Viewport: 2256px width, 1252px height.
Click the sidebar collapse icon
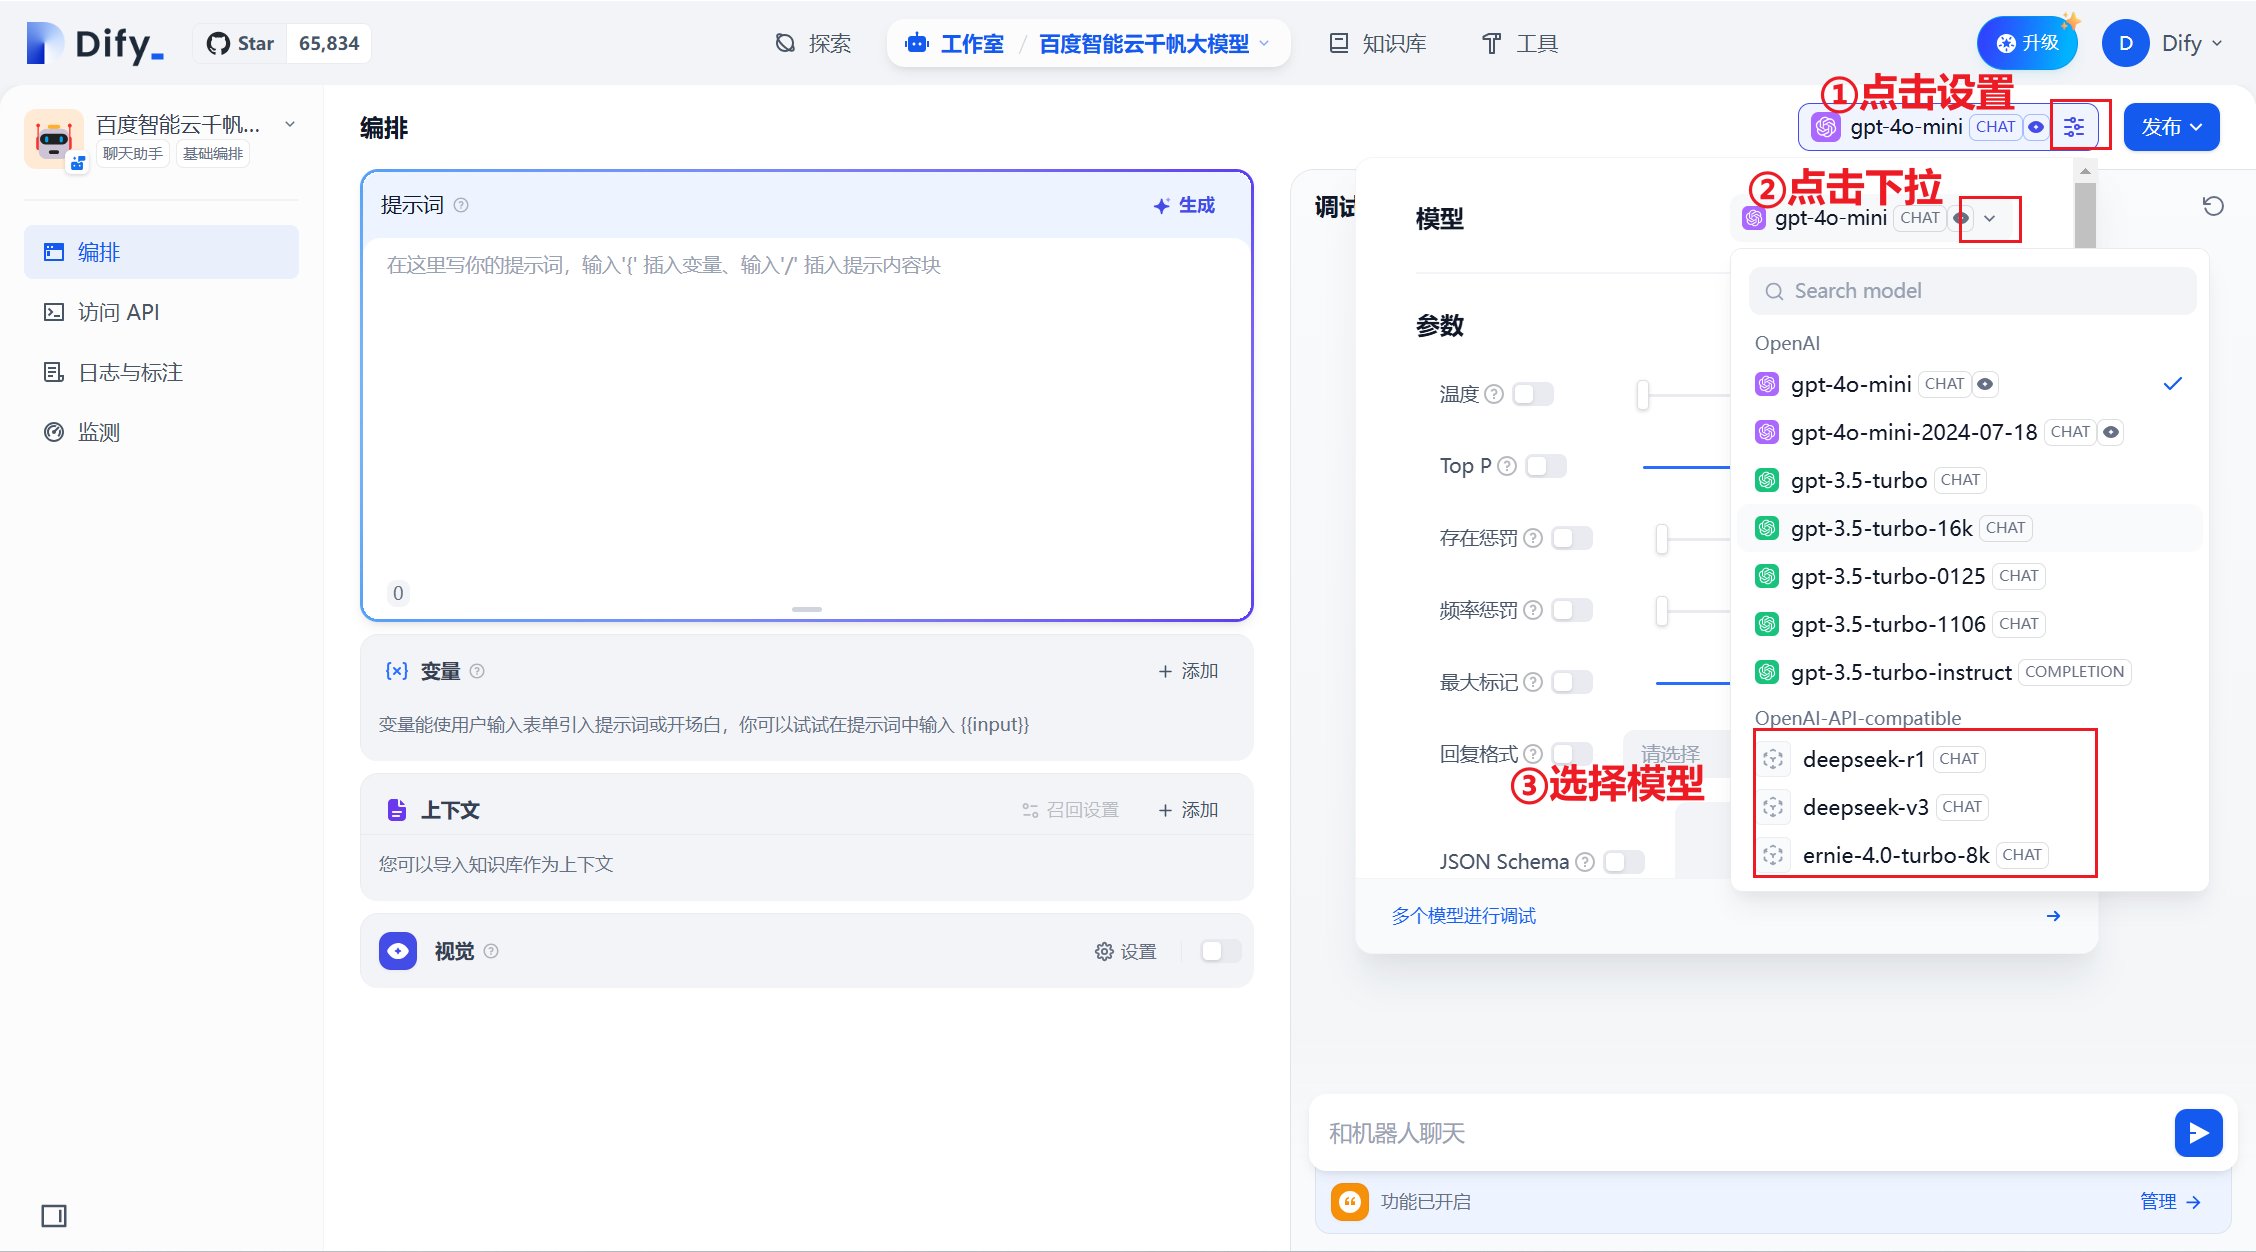coord(54,1216)
